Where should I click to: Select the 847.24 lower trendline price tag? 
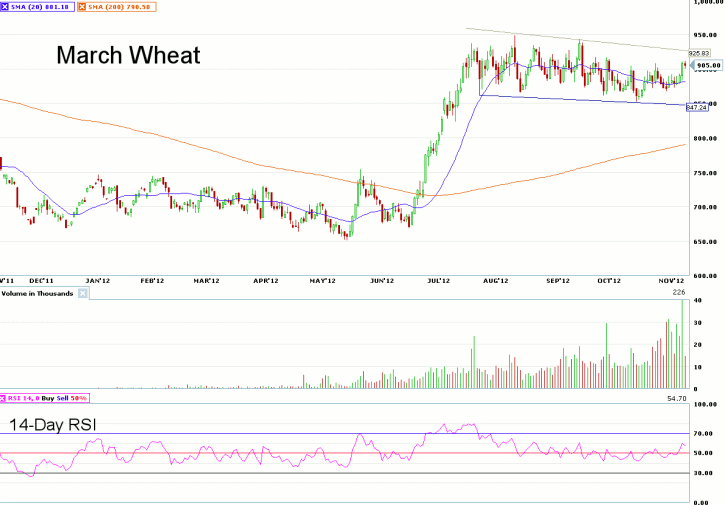pos(696,107)
